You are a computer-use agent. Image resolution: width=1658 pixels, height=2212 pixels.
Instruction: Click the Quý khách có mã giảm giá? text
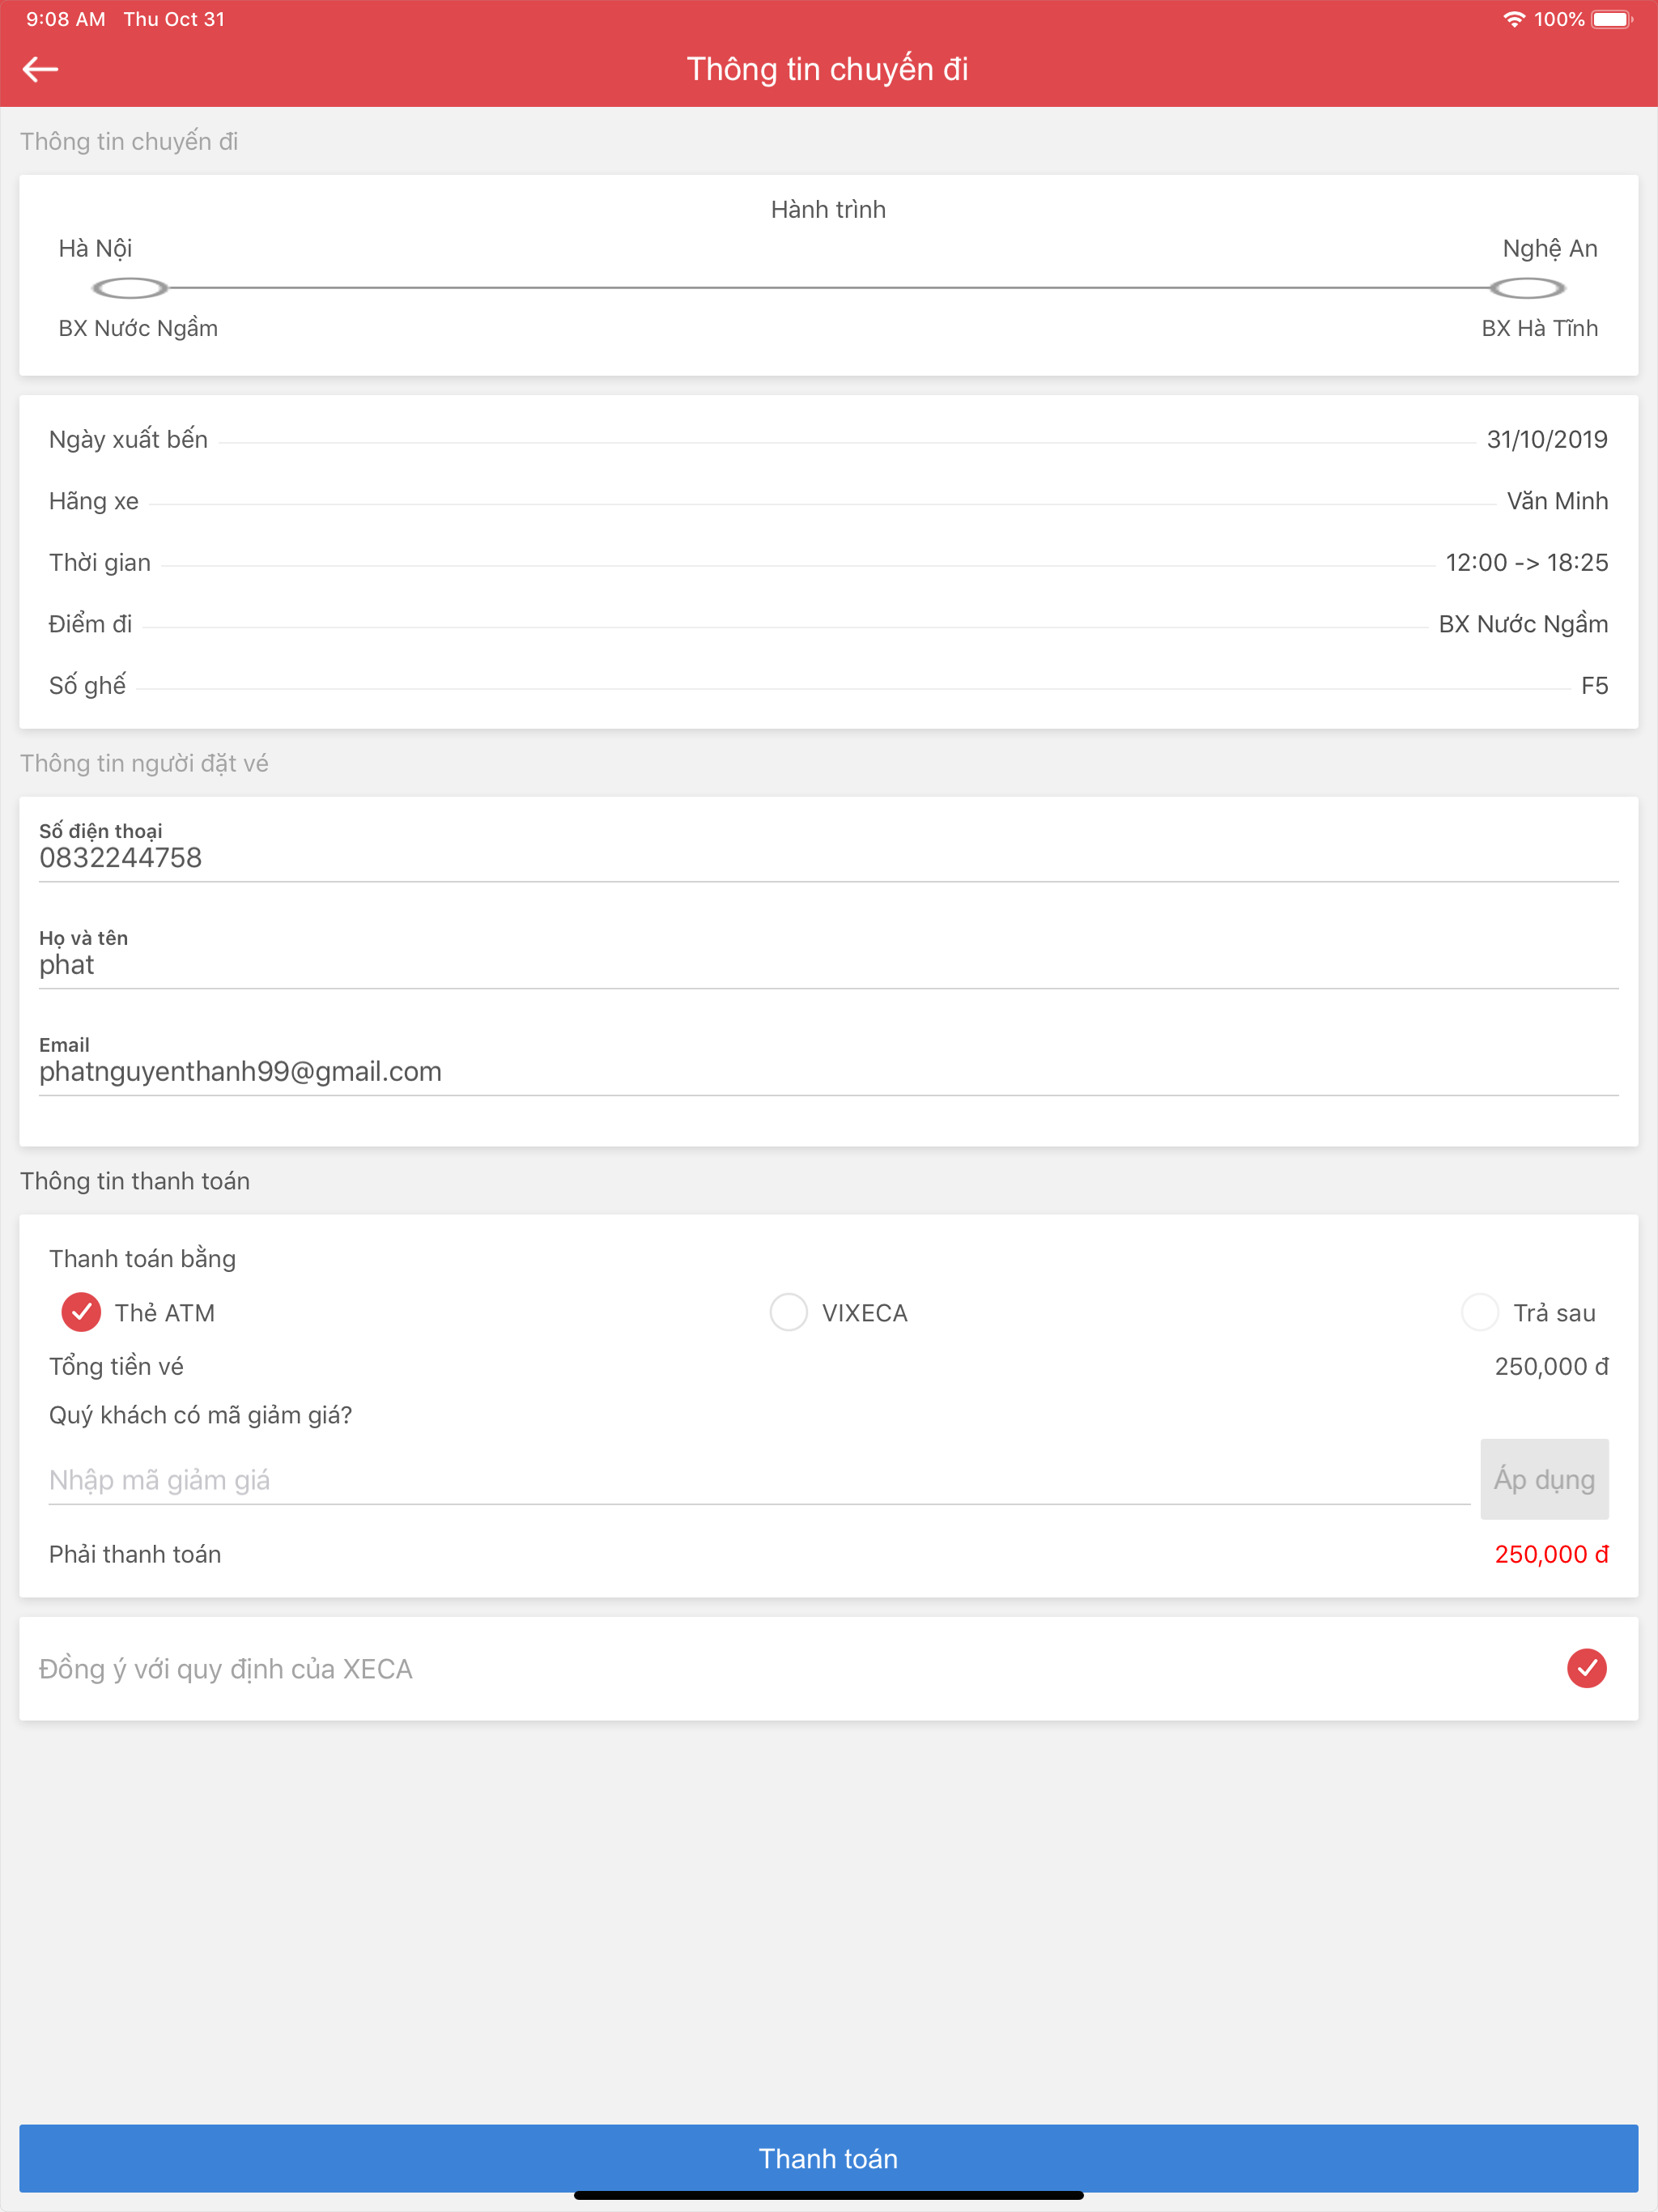pyautogui.click(x=201, y=1415)
